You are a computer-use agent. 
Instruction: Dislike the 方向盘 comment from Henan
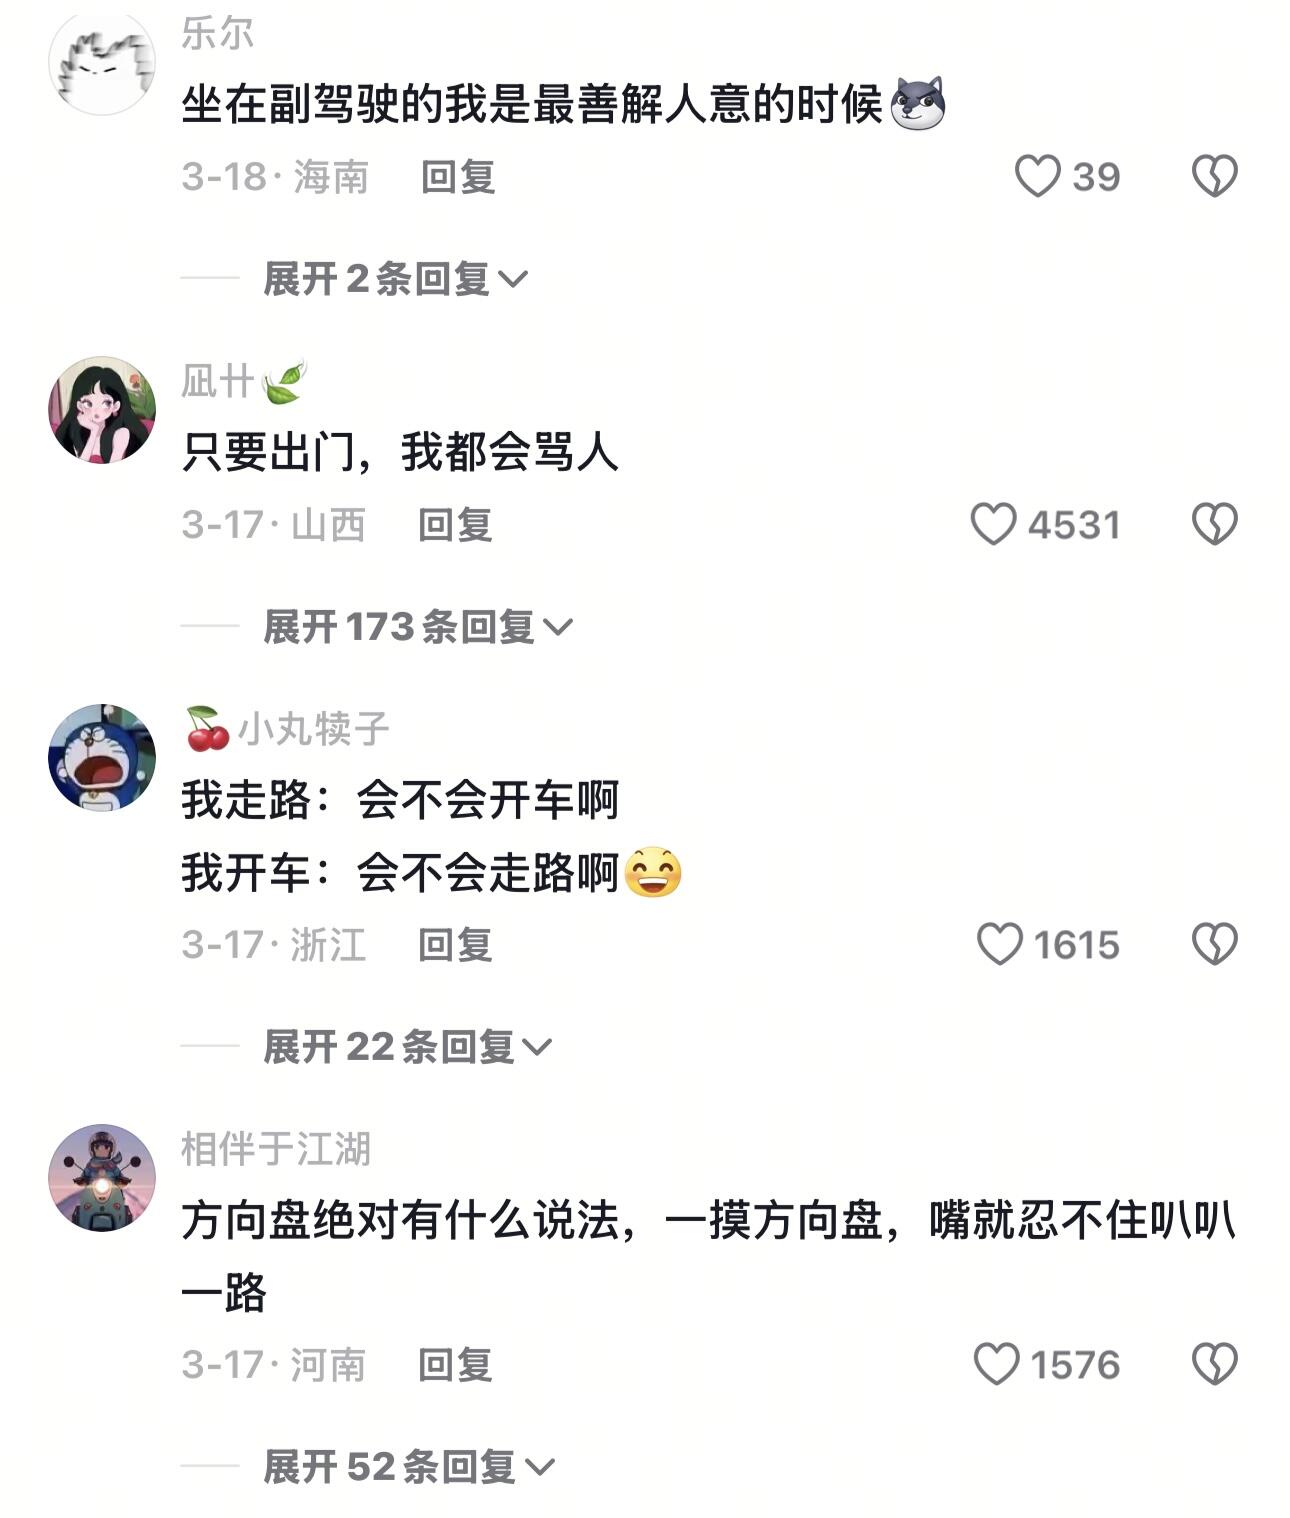[1215, 1364]
